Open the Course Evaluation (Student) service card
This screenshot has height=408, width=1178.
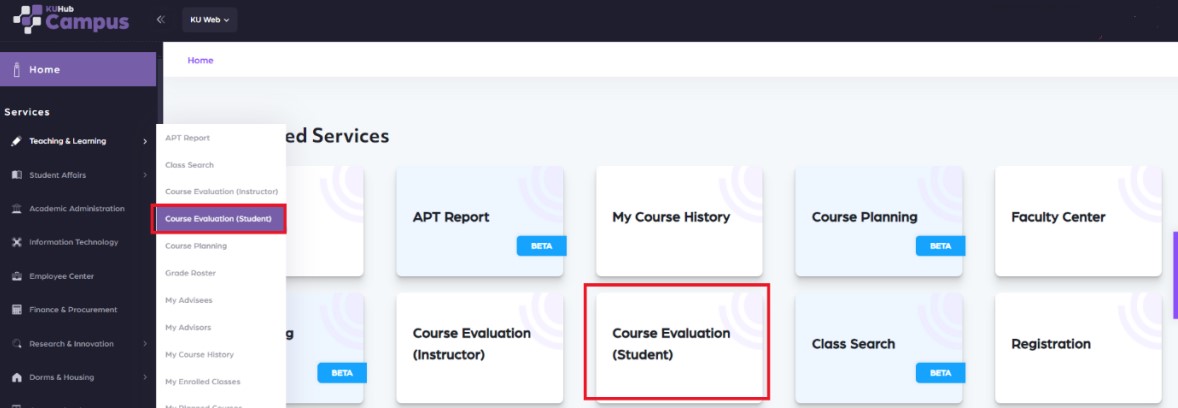pyautogui.click(x=677, y=342)
